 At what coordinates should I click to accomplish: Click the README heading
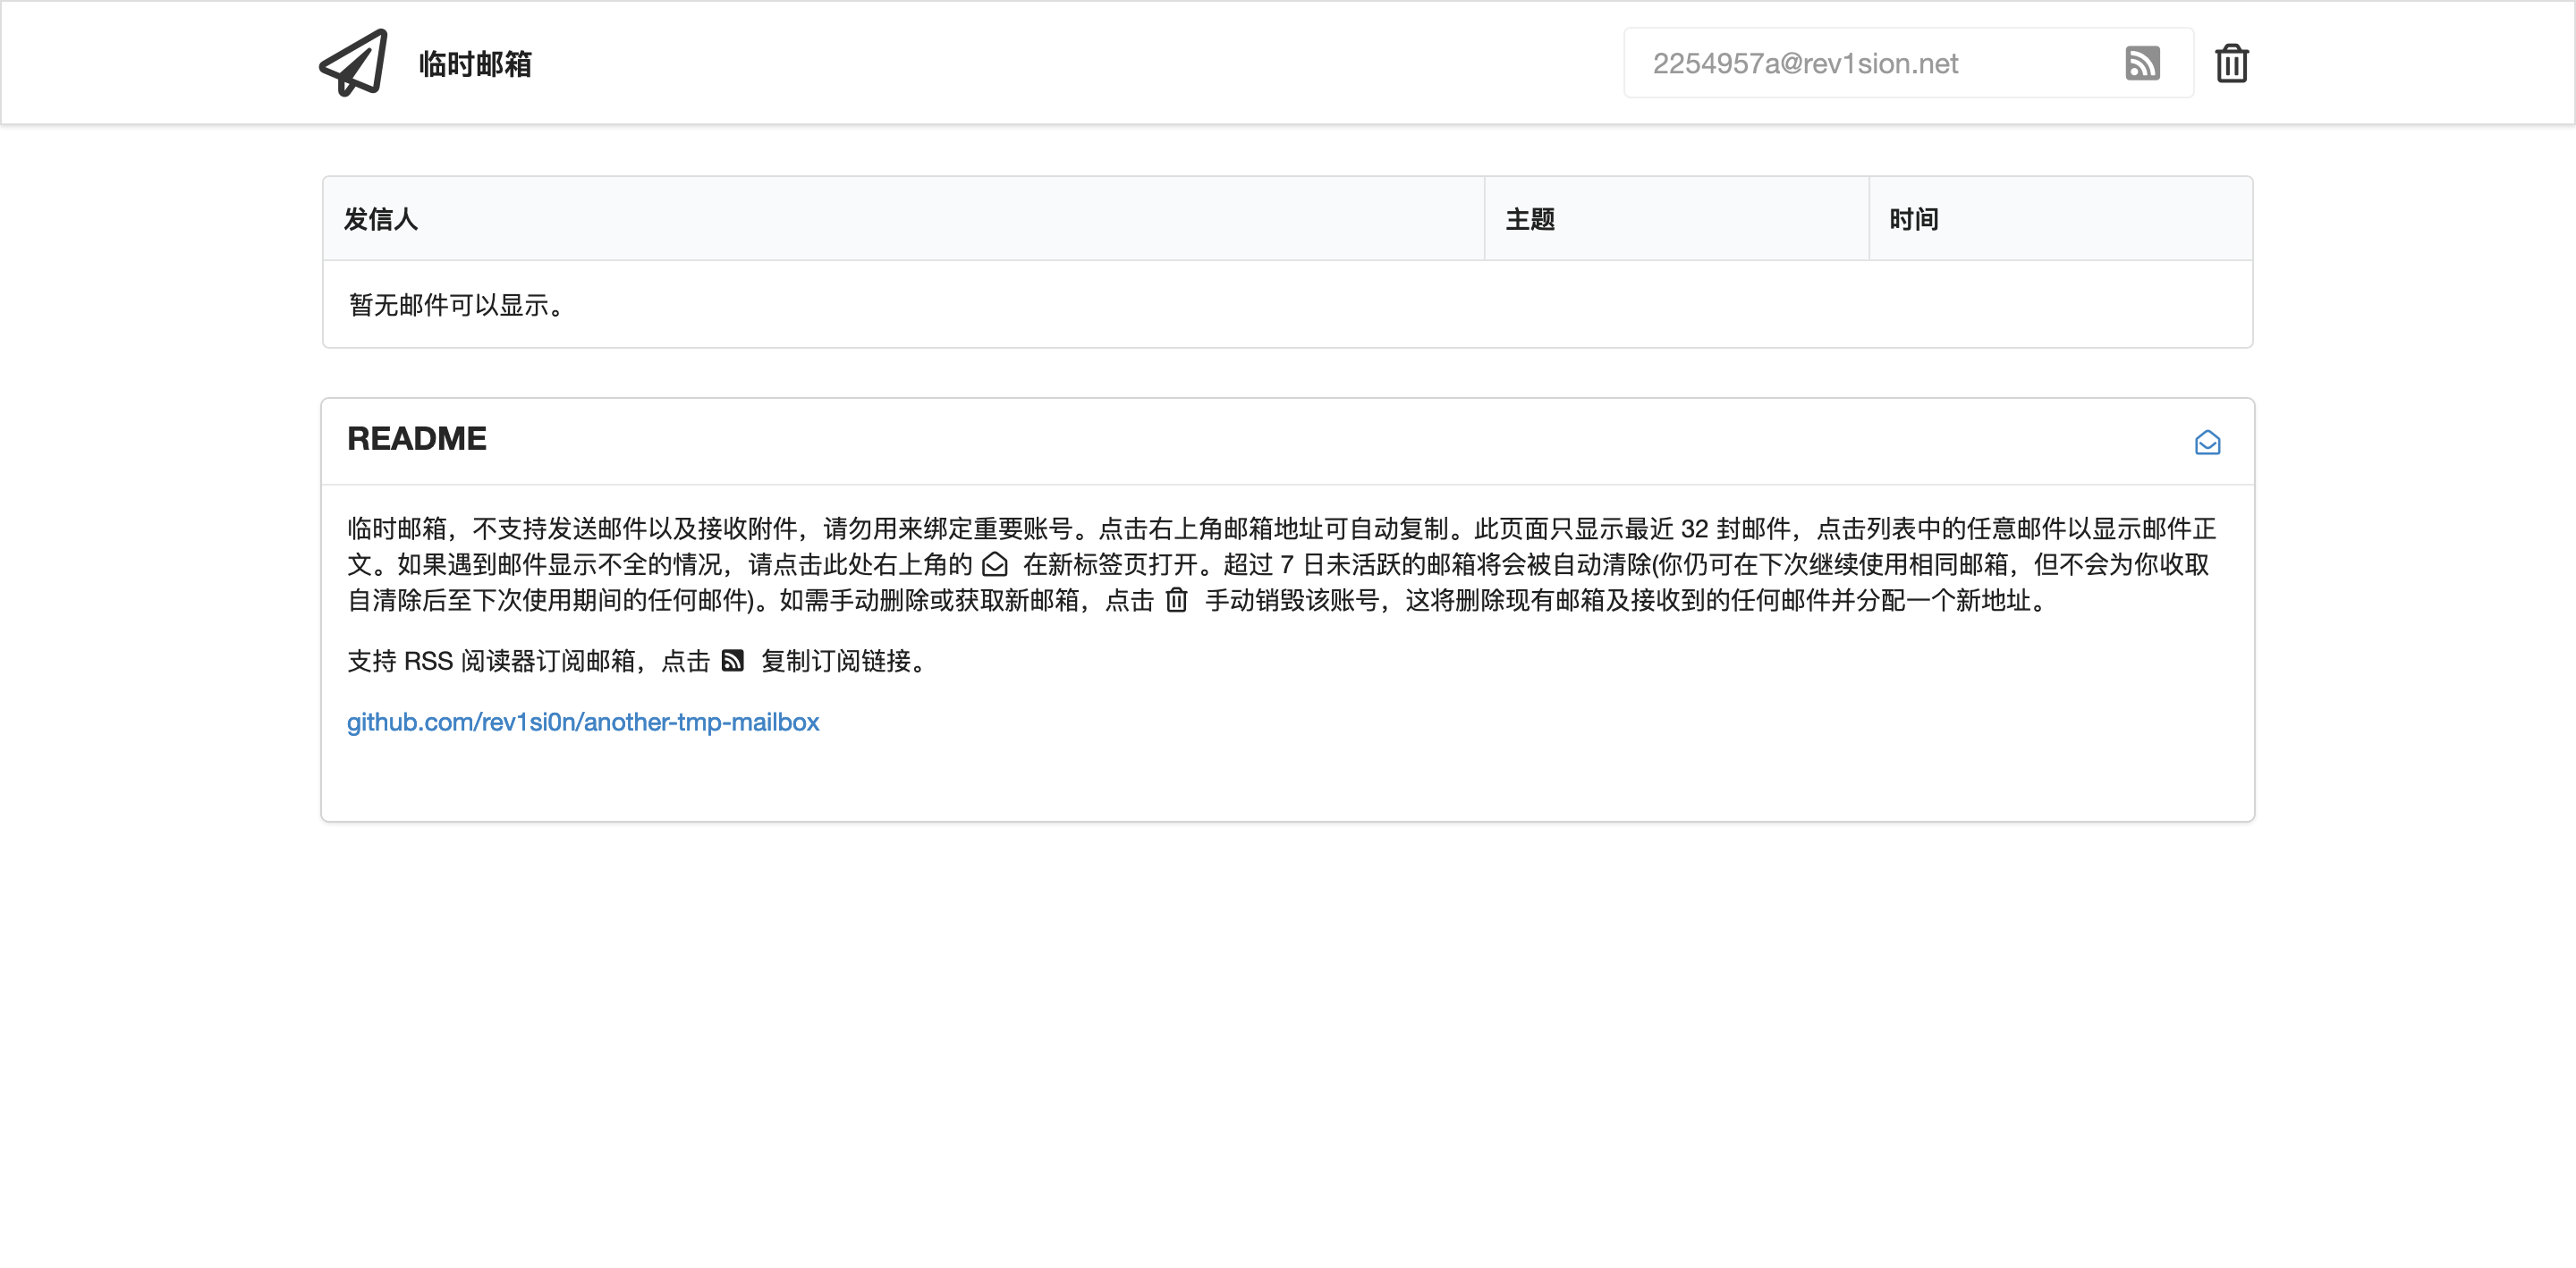pos(416,438)
